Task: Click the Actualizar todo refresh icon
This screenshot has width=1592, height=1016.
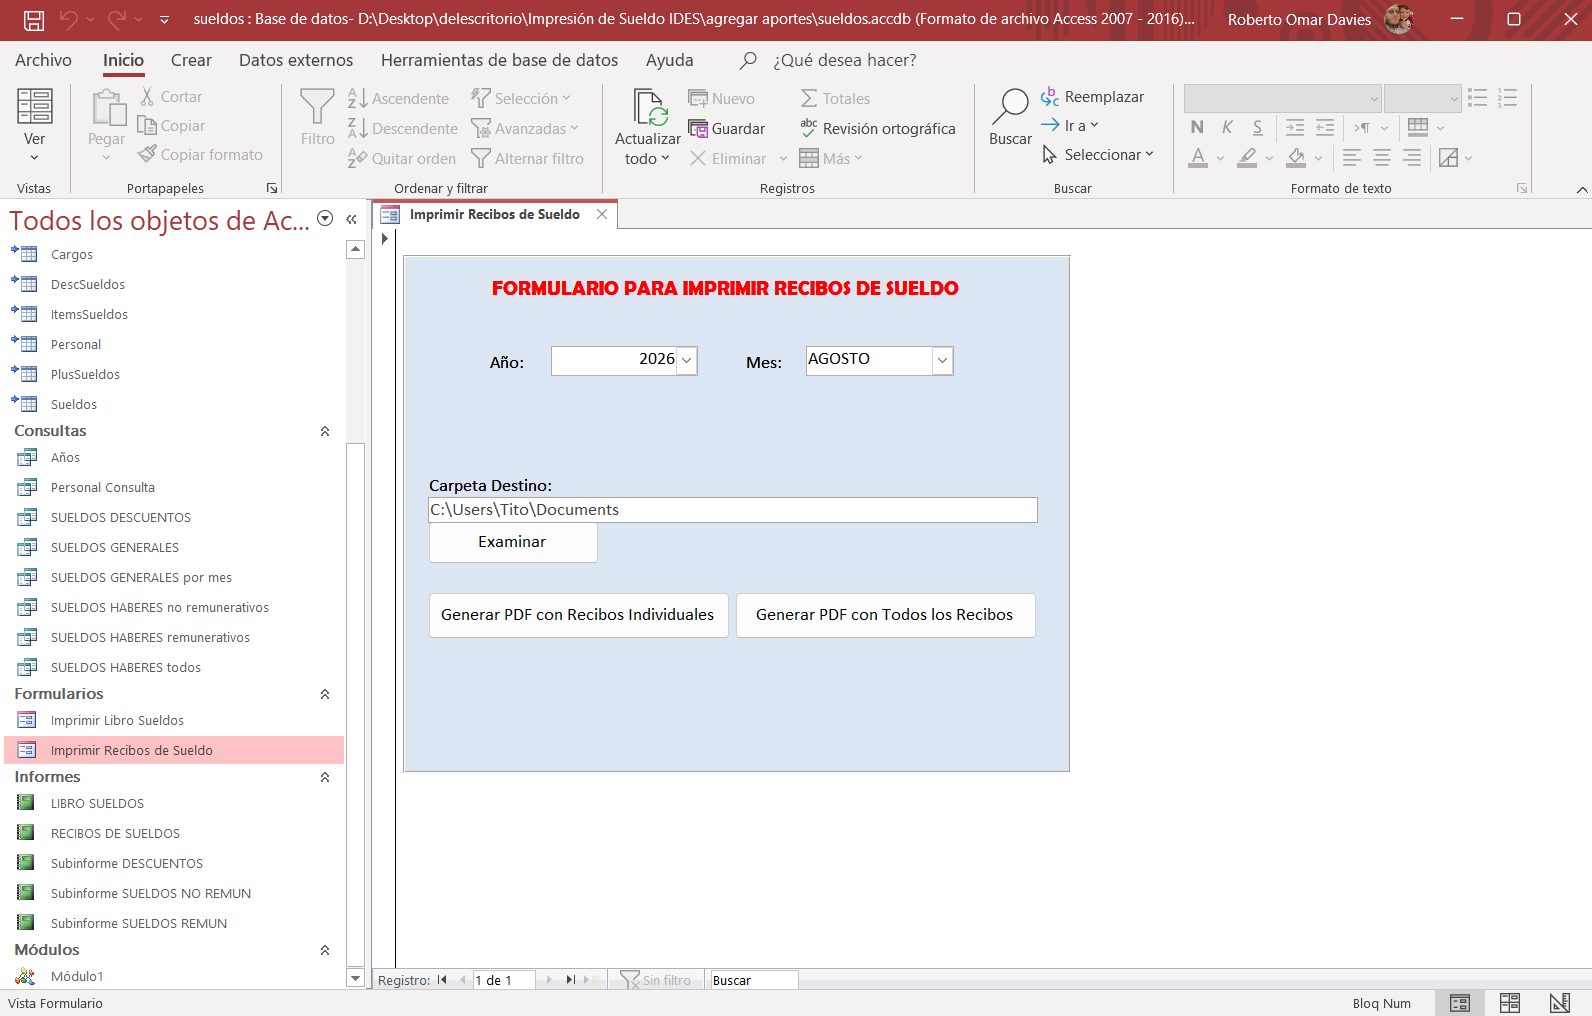Action: click(x=650, y=107)
